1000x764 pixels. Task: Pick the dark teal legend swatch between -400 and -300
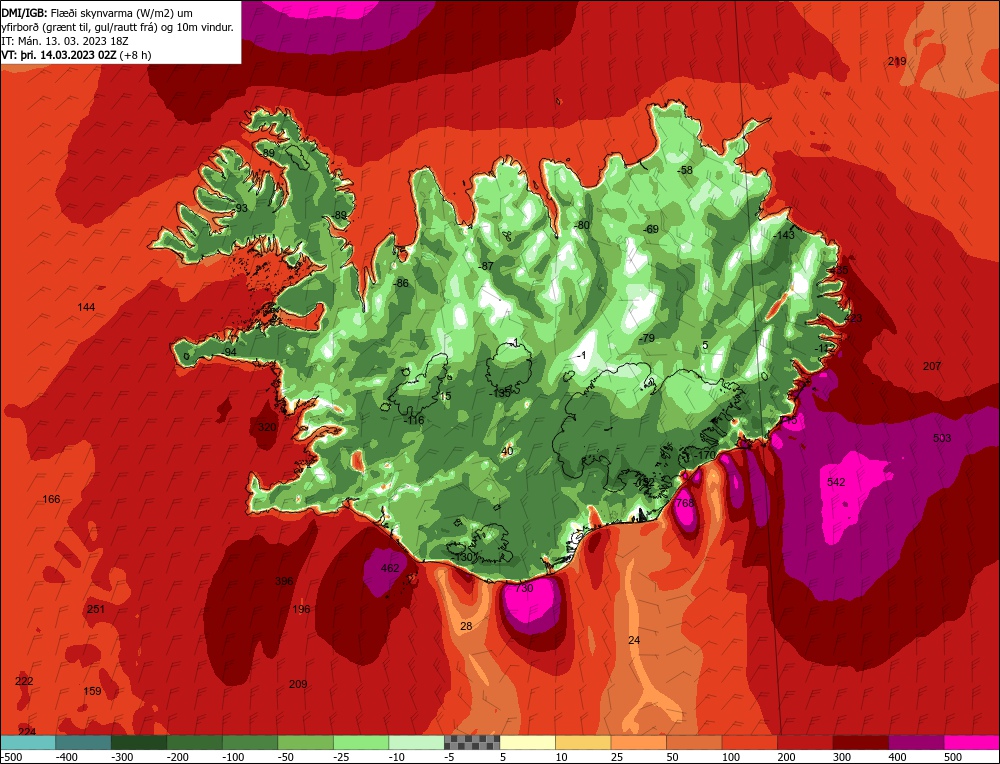tap(83, 742)
